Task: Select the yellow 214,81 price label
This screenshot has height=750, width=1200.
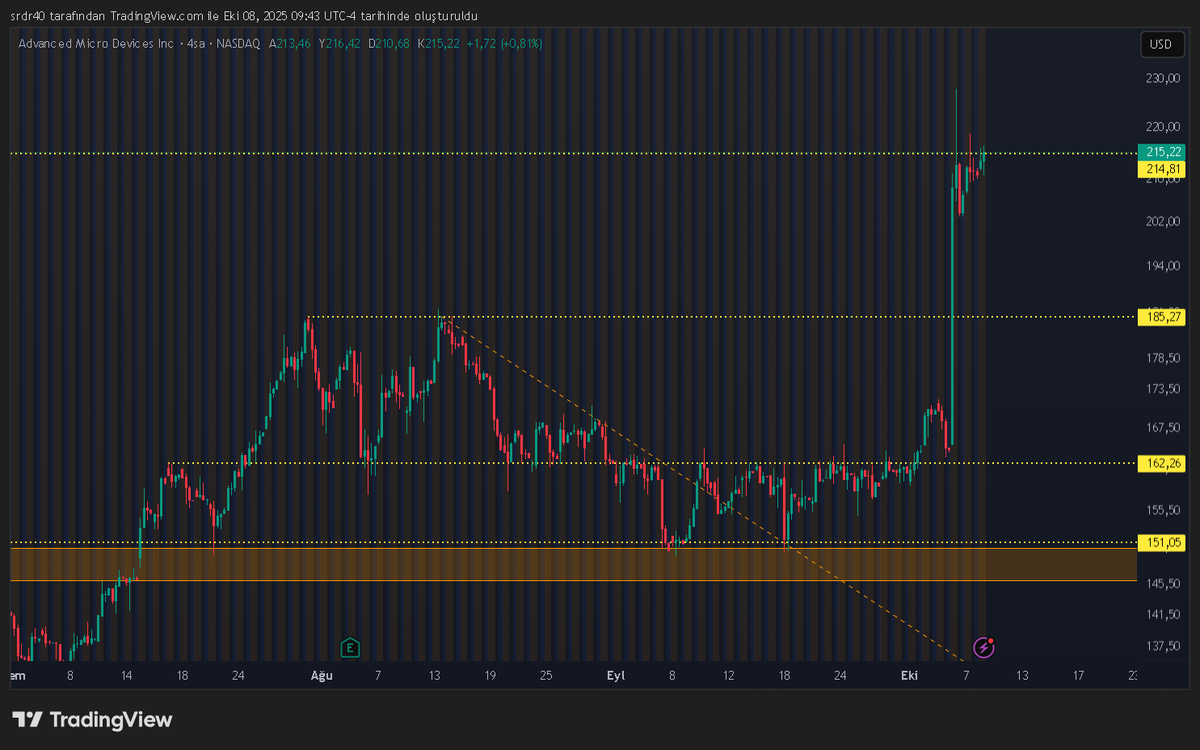Action: click(1161, 169)
